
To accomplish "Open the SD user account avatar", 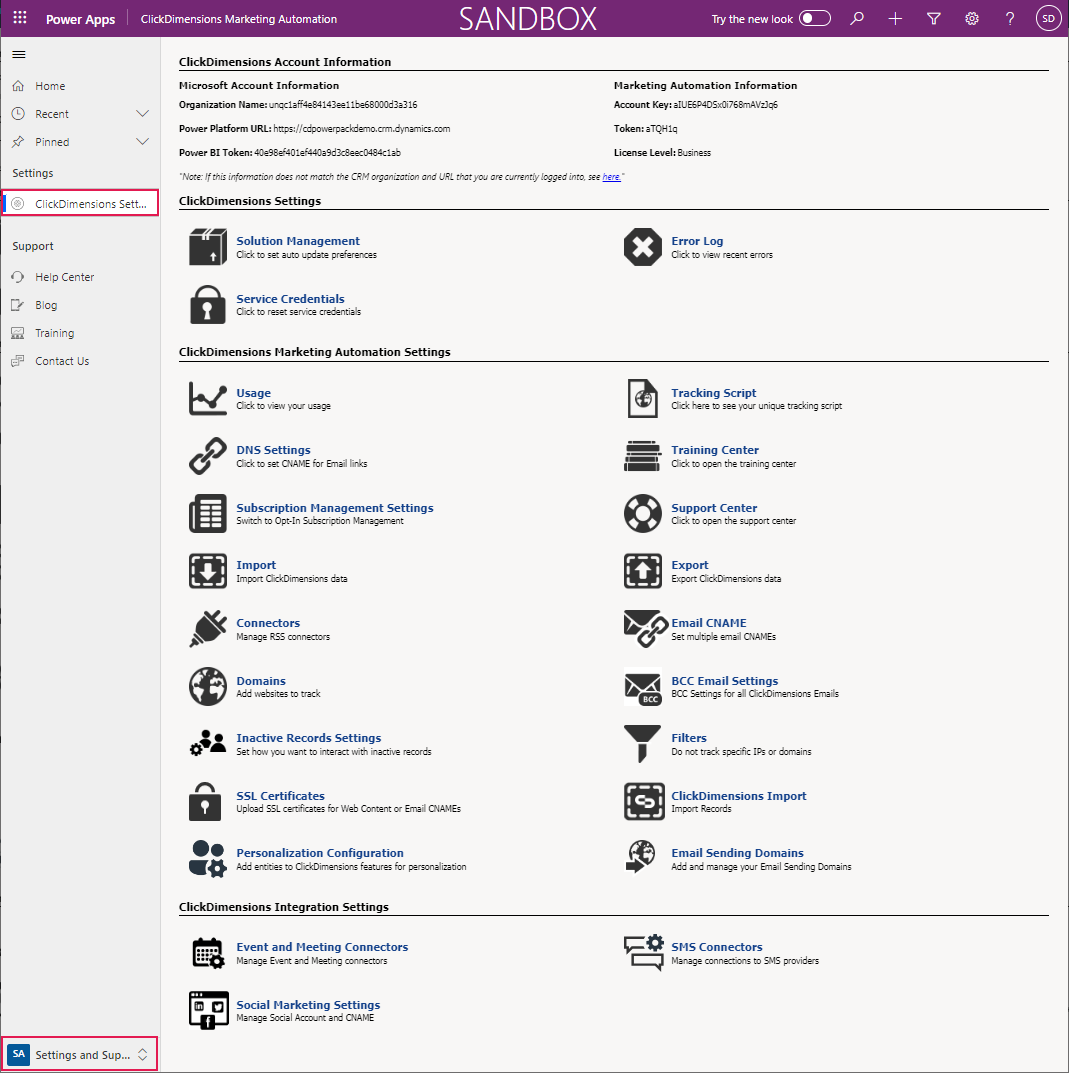I will [1048, 18].
